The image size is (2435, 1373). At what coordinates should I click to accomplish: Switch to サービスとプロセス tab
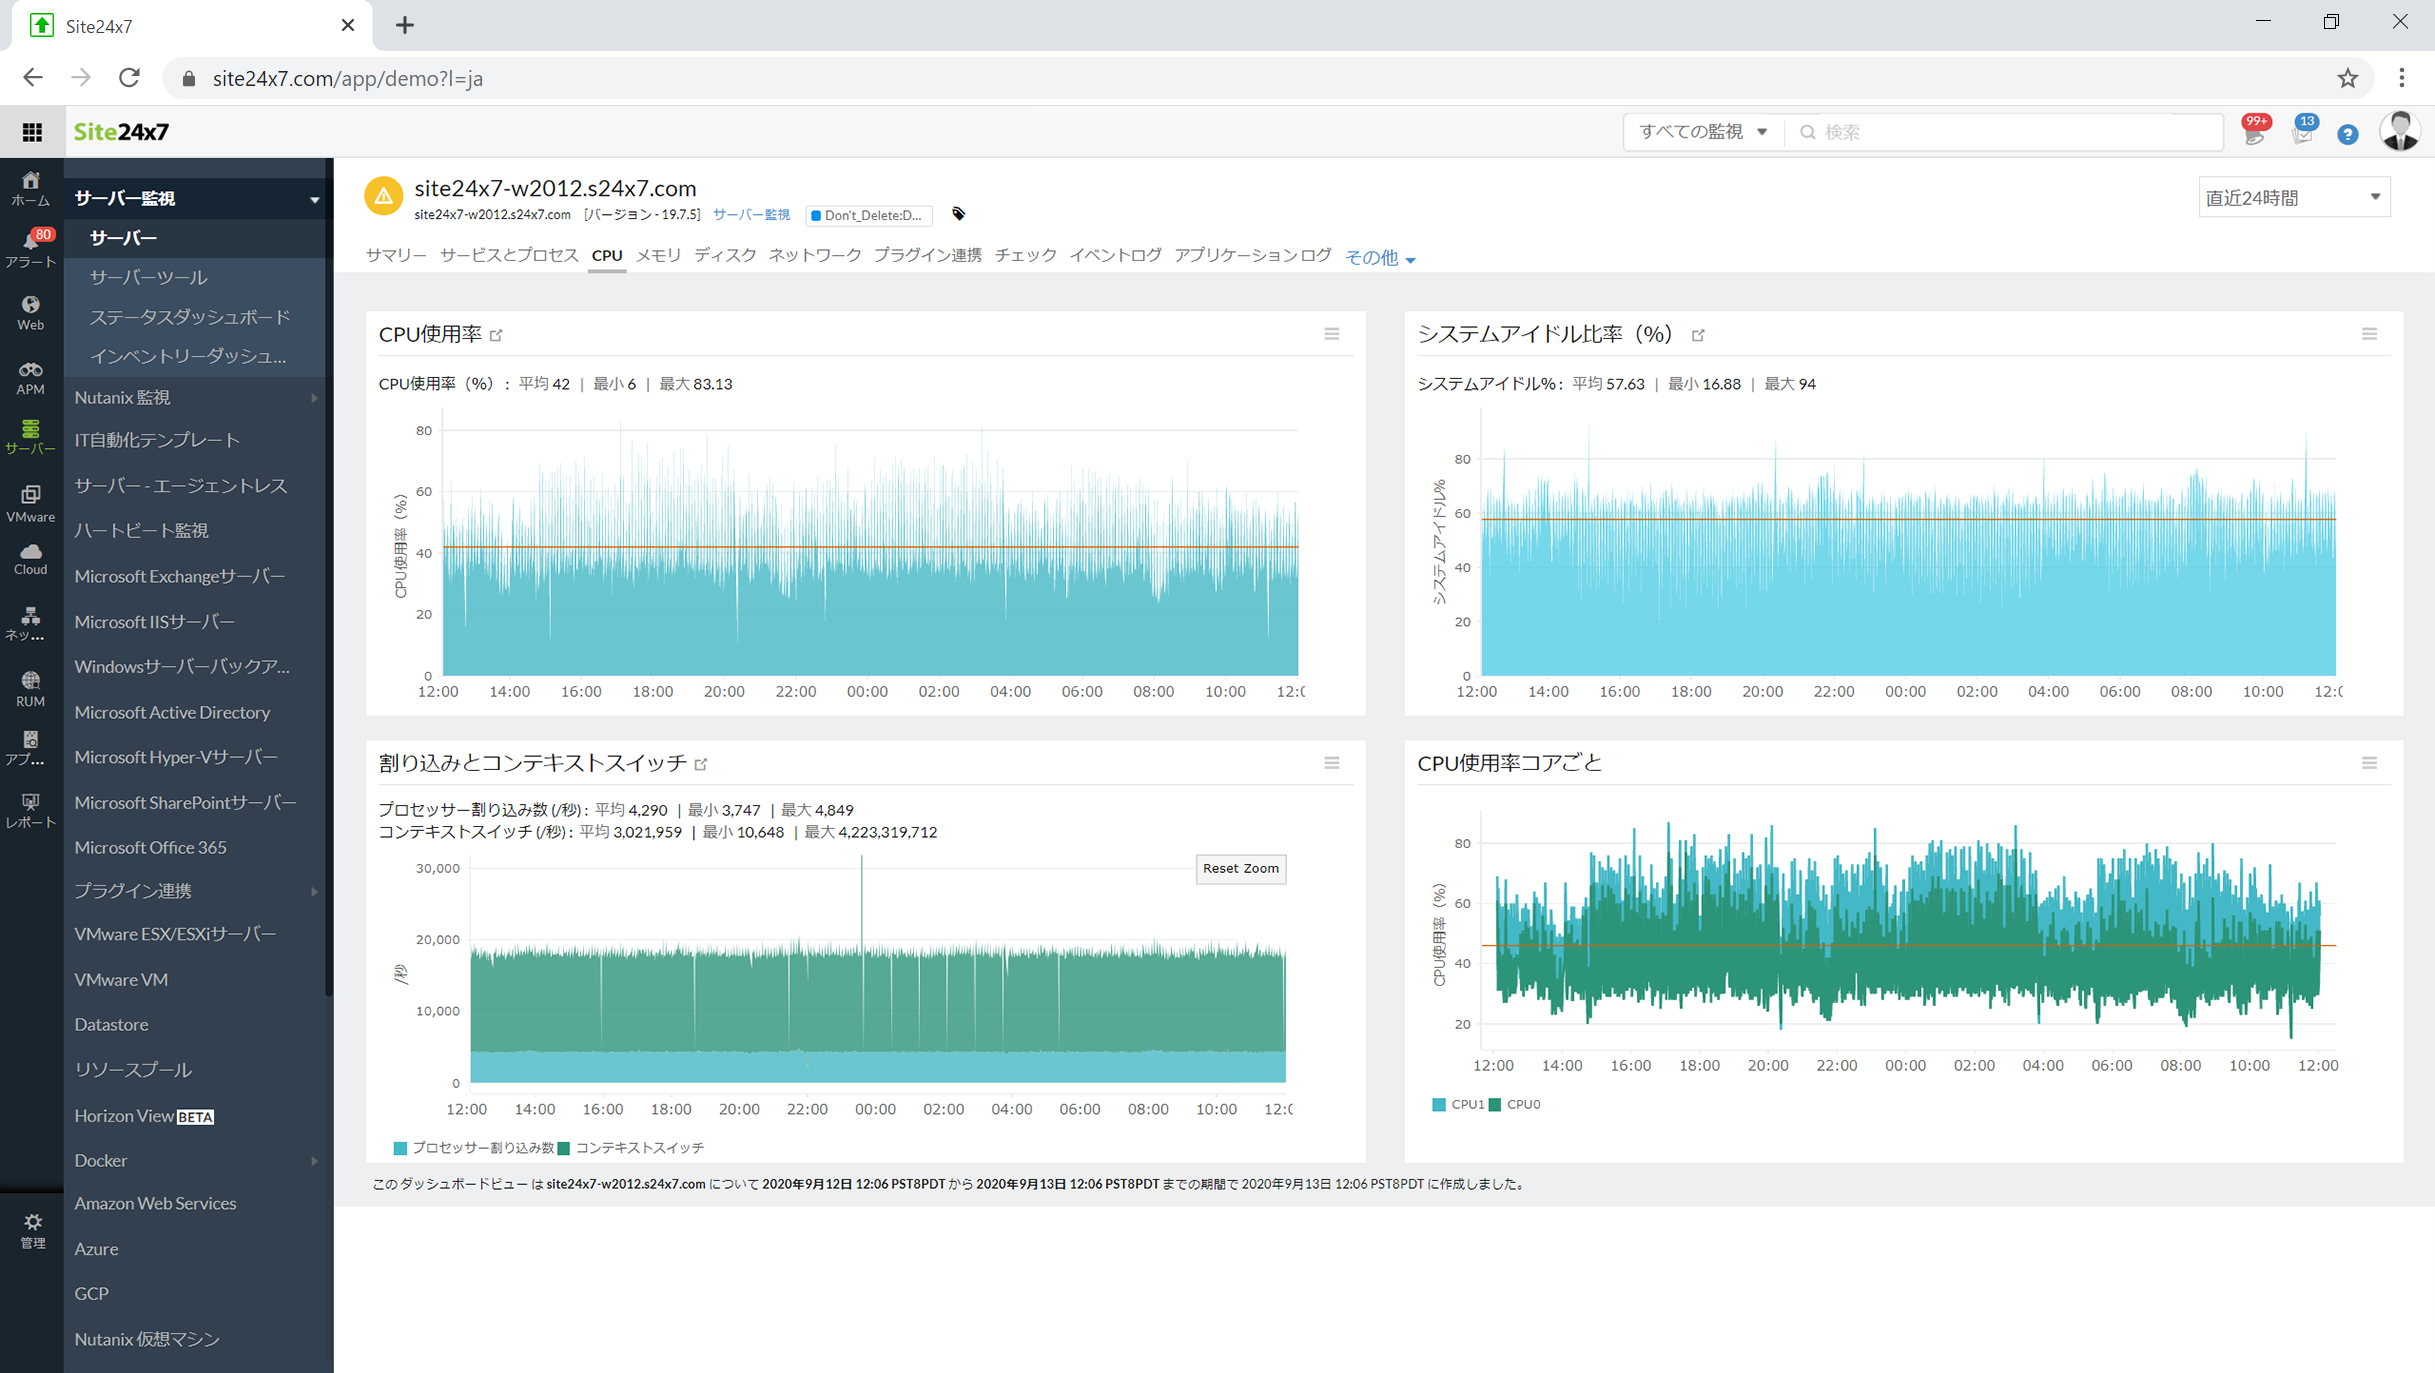click(x=509, y=256)
